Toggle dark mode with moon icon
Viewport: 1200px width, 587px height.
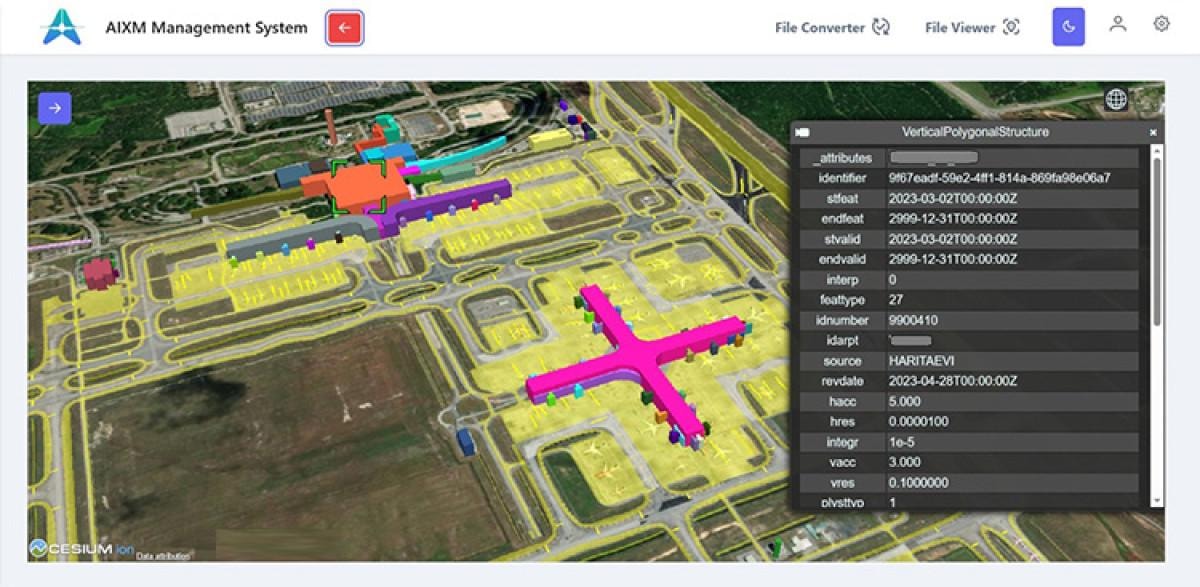(1068, 27)
